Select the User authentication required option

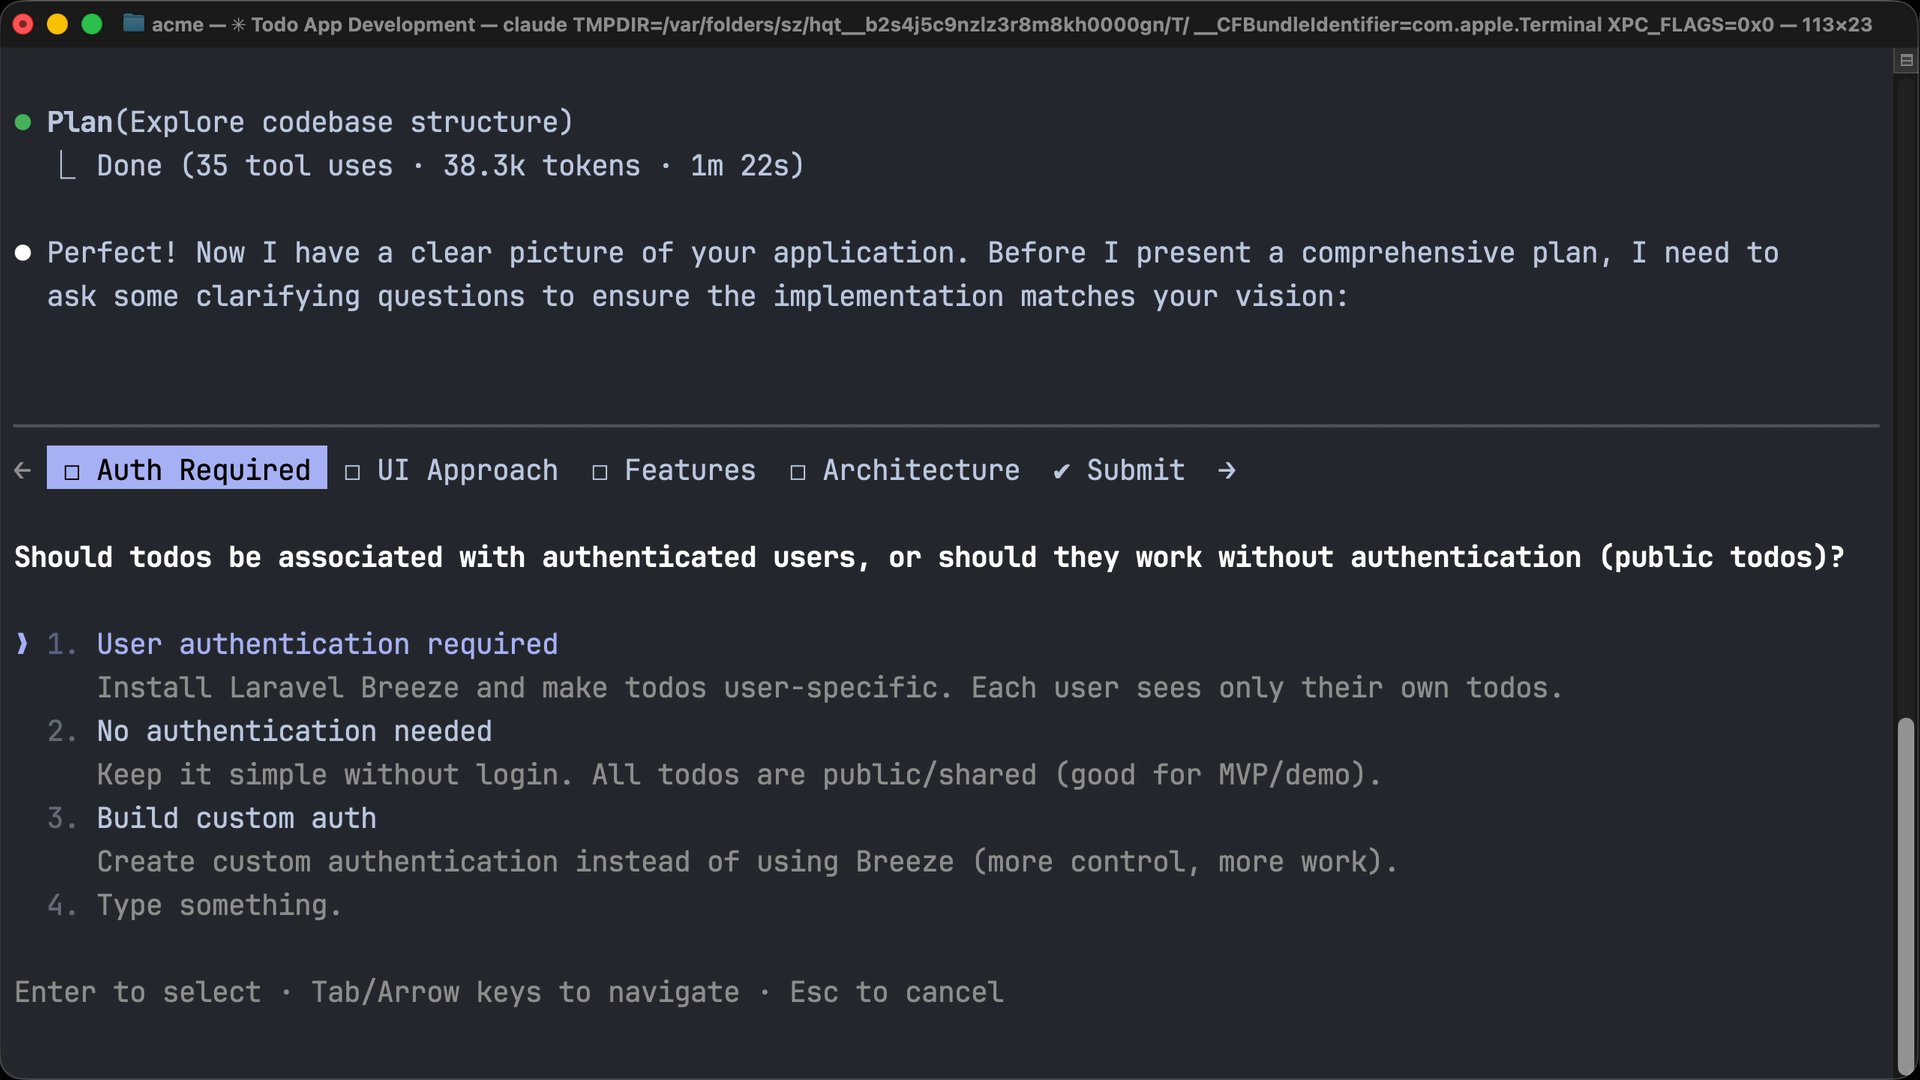point(327,644)
